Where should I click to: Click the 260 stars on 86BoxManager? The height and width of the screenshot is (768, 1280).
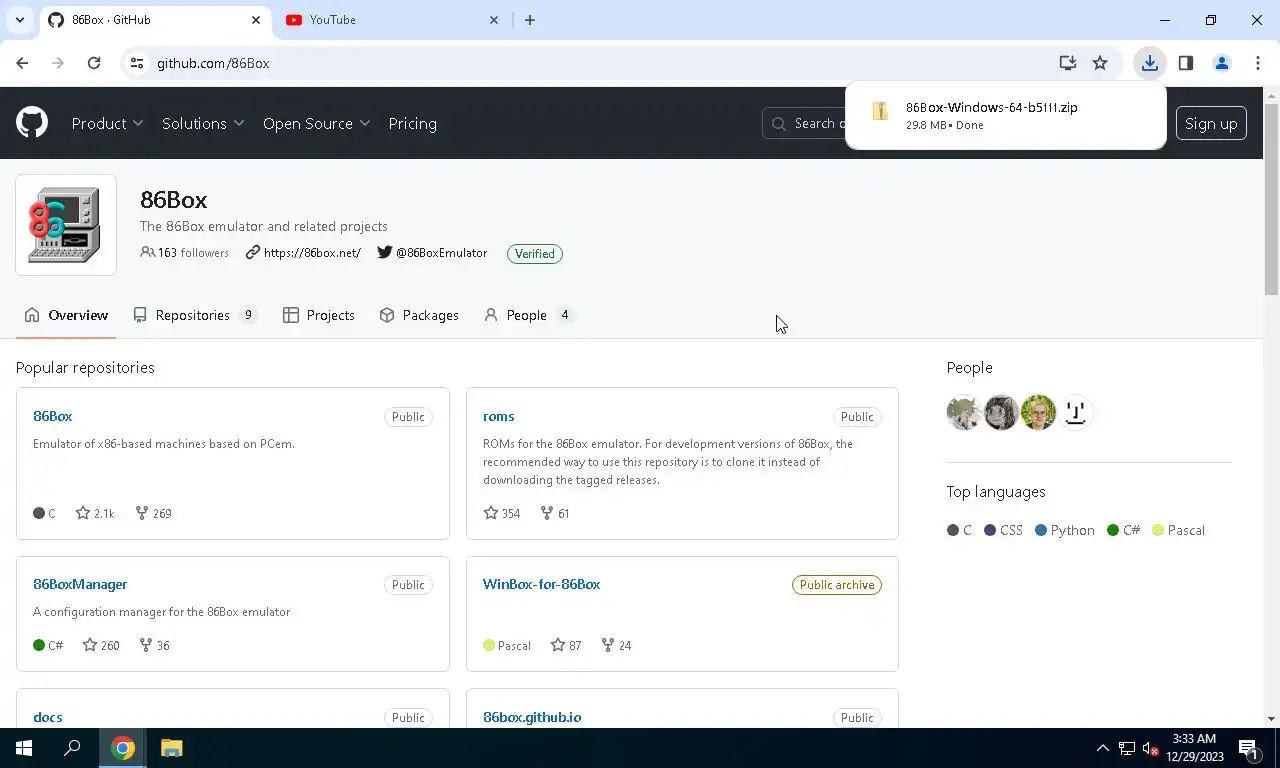pos(101,645)
